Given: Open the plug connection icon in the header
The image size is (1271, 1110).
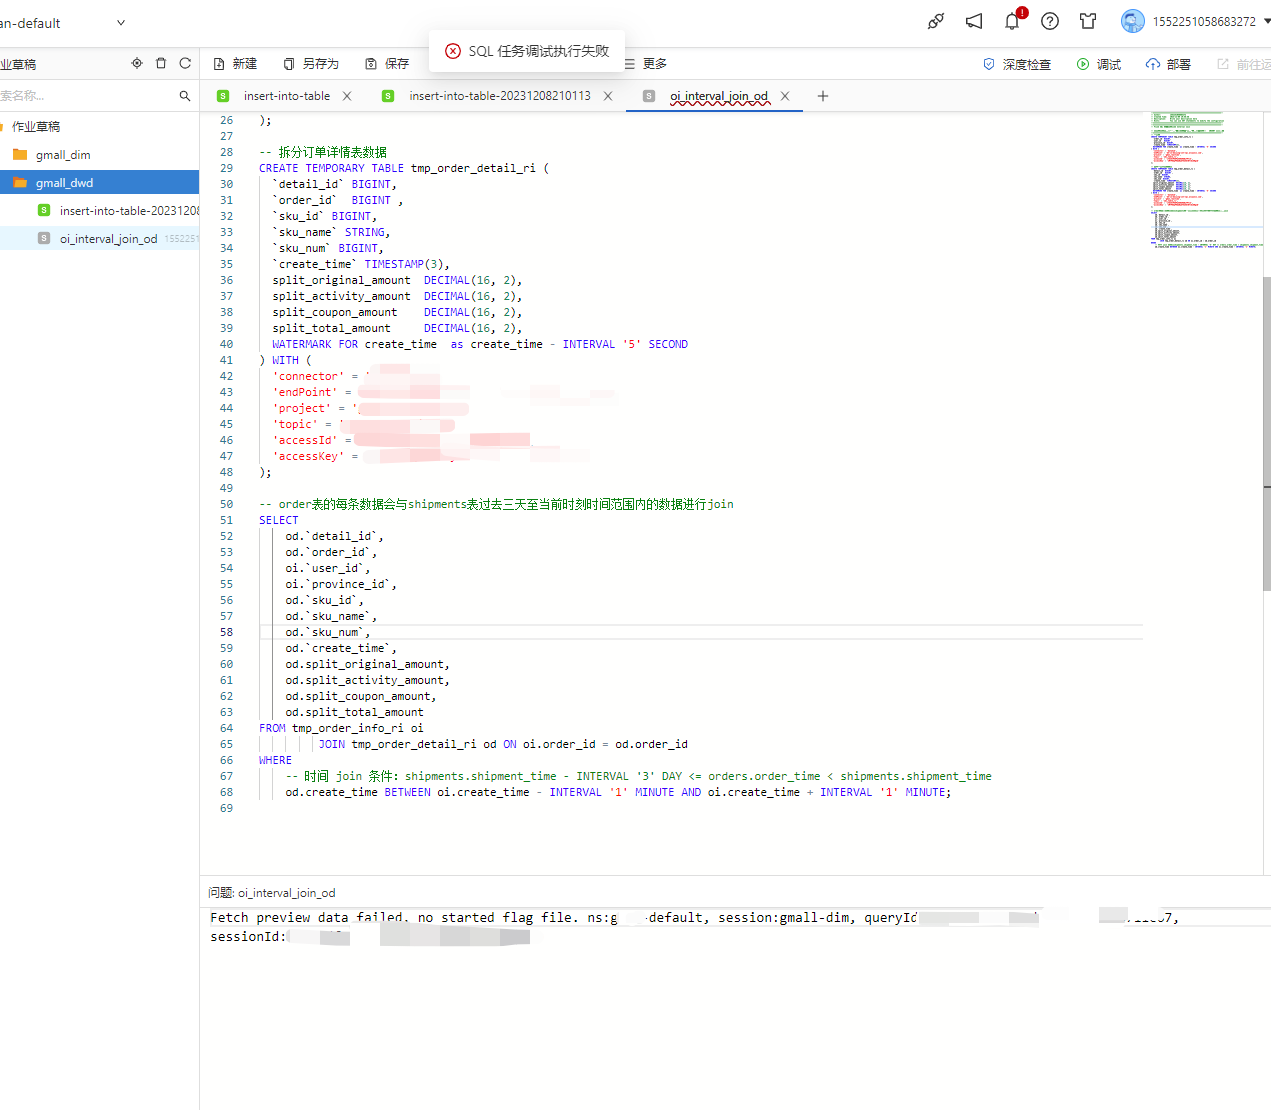Looking at the screenshot, I should coord(936,21).
